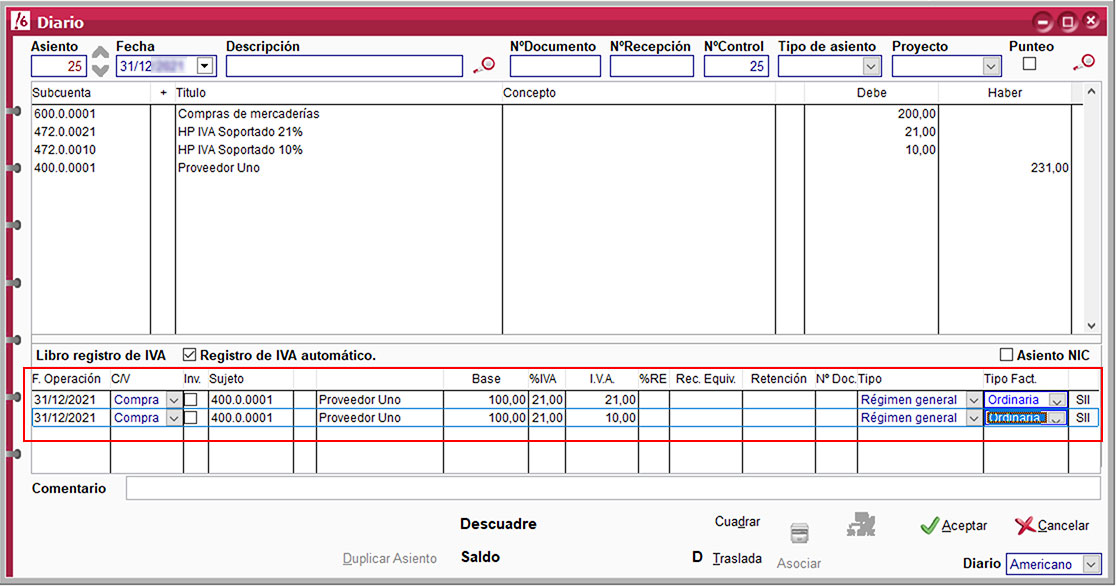Image resolution: width=1117 pixels, height=586 pixels.
Task: Click the magnifier icon below Punteo
Action: [1084, 63]
